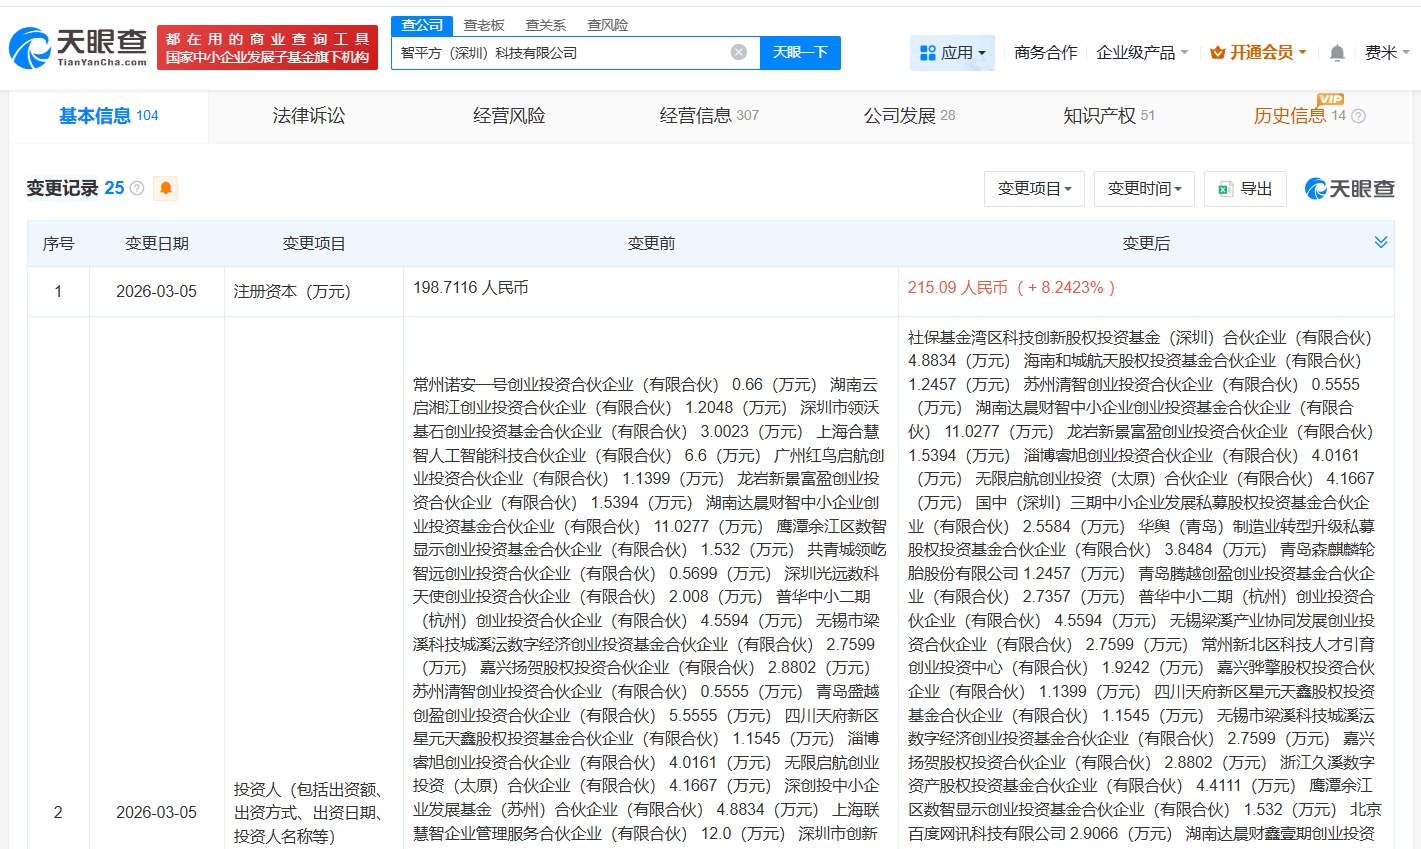Screen dimensions: 1421x849
Task: Export records with the 导出 Excel button
Action: pyautogui.click(x=1245, y=188)
